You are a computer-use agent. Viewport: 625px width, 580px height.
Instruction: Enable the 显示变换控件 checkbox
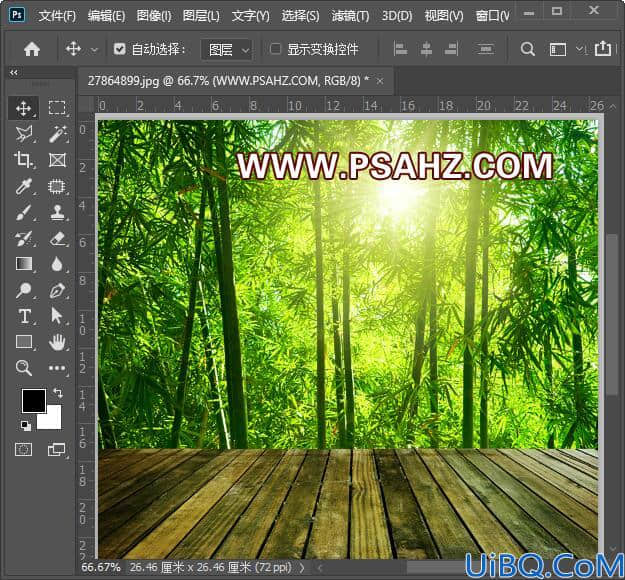coord(275,49)
